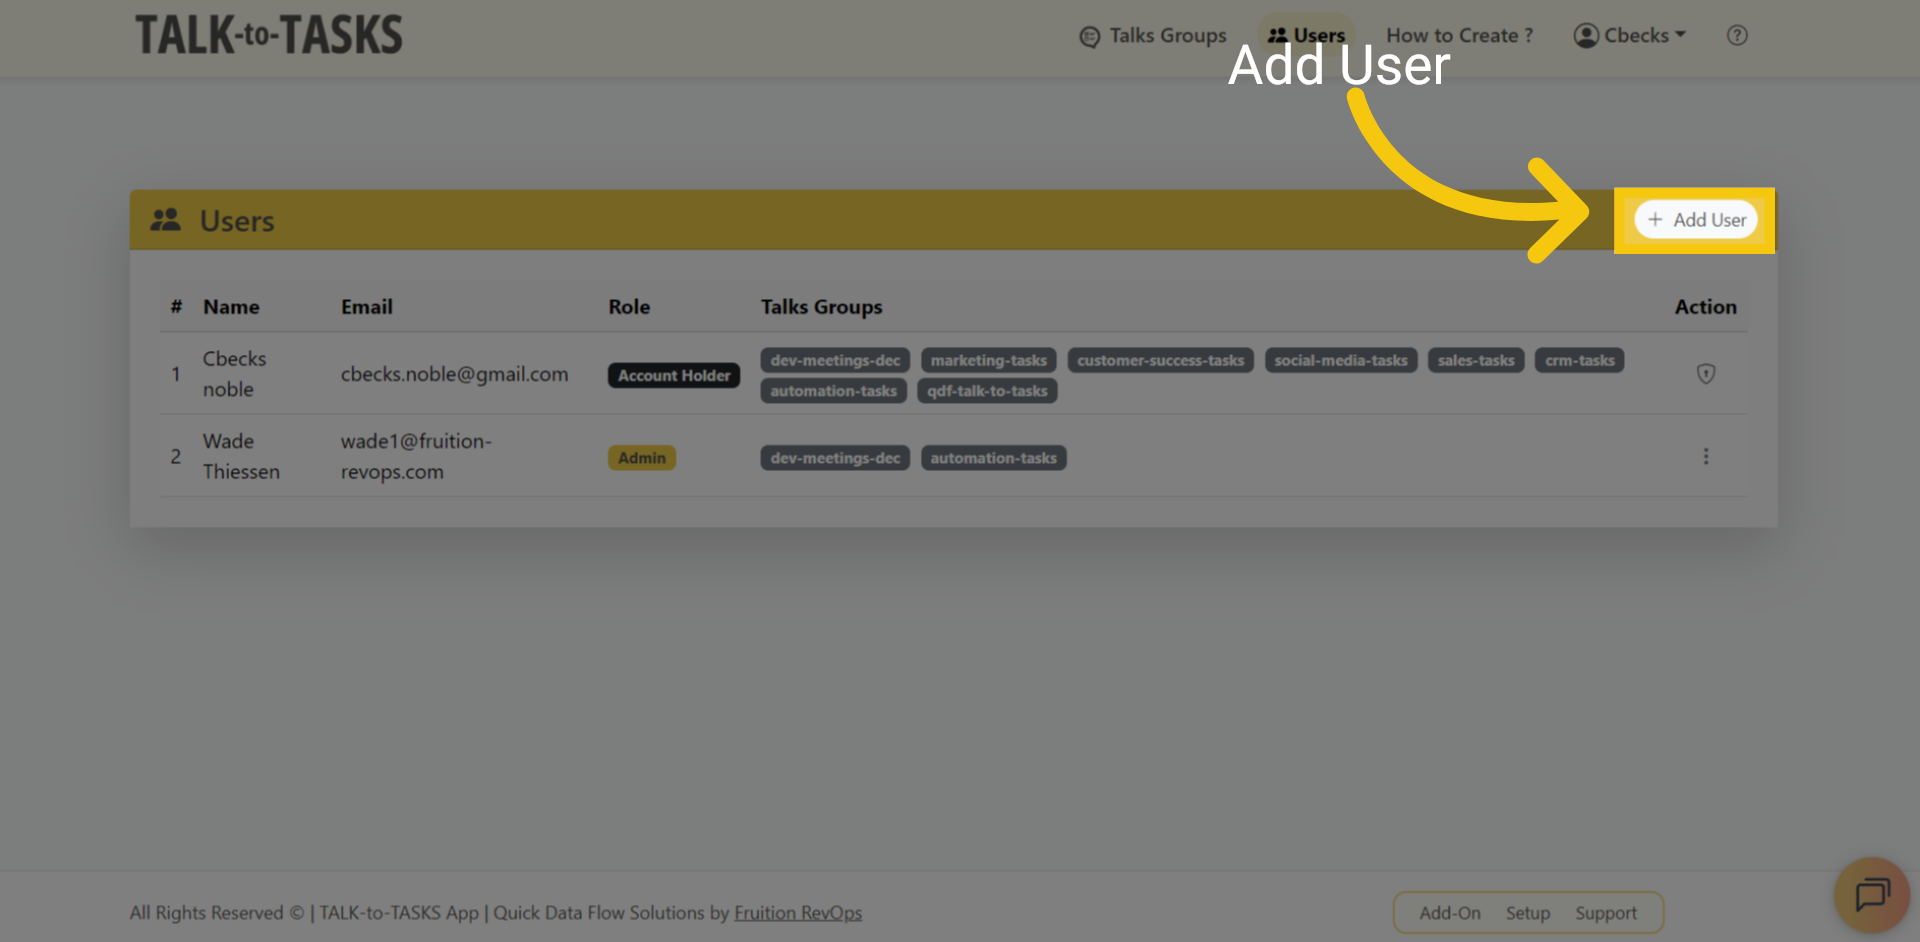Click the marketing-tasks group tag

(x=988, y=361)
